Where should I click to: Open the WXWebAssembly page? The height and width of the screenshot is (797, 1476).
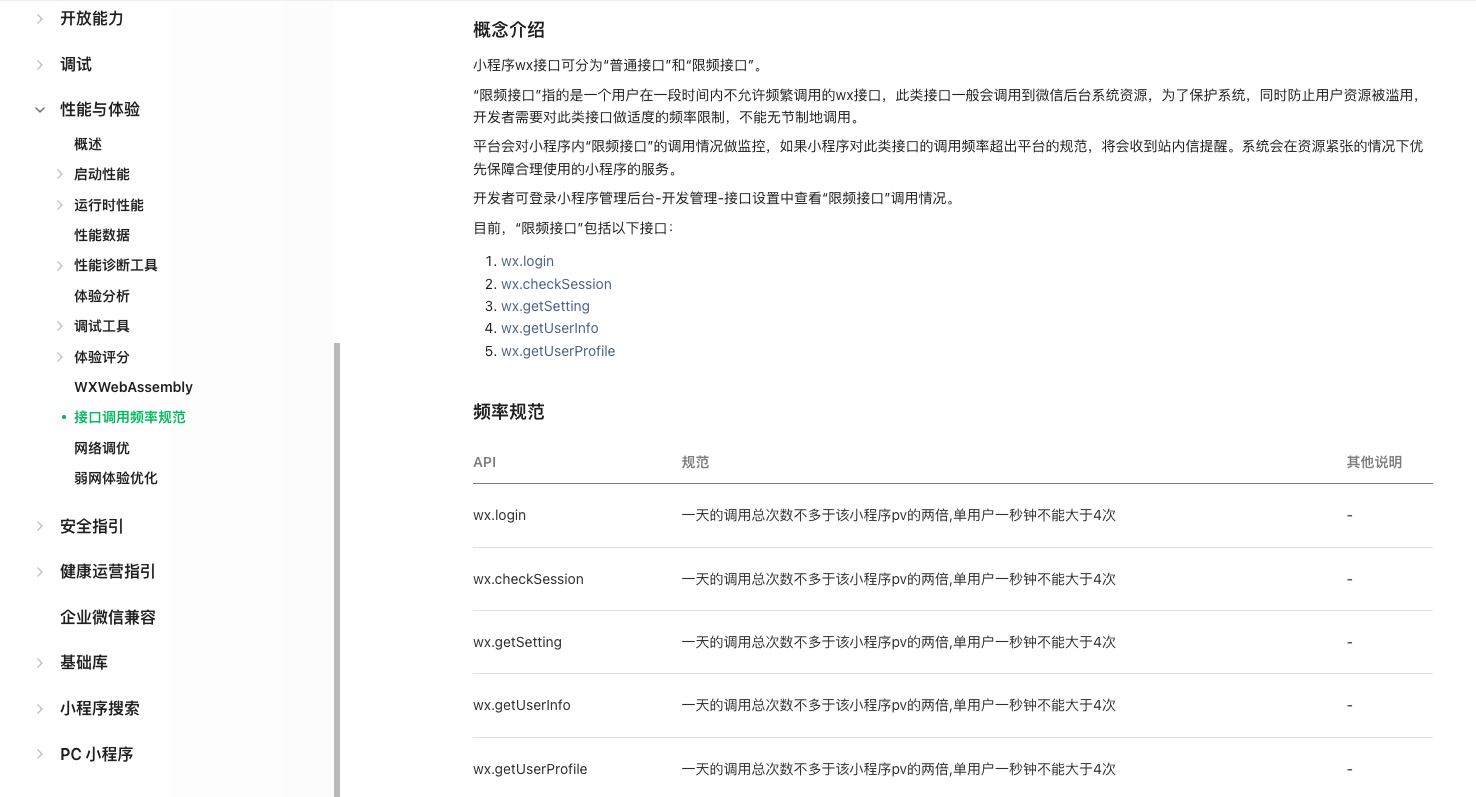click(x=133, y=387)
